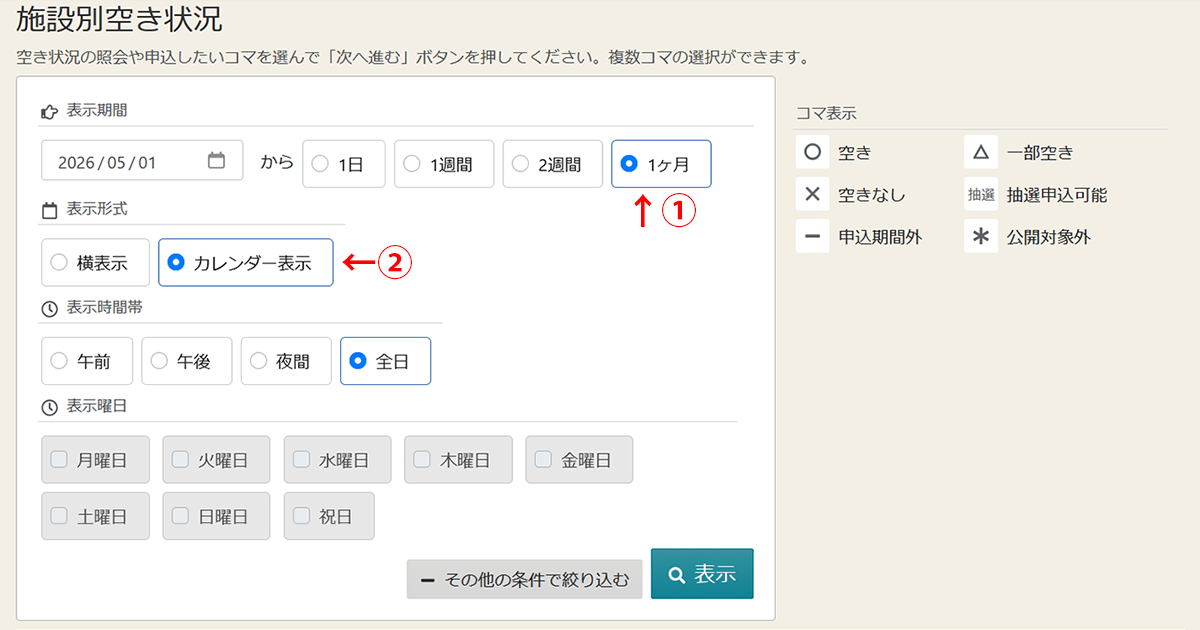Viewport: 1200px width, 630px height.
Task: Click the circle 空き legend icon
Action: pyautogui.click(x=812, y=153)
